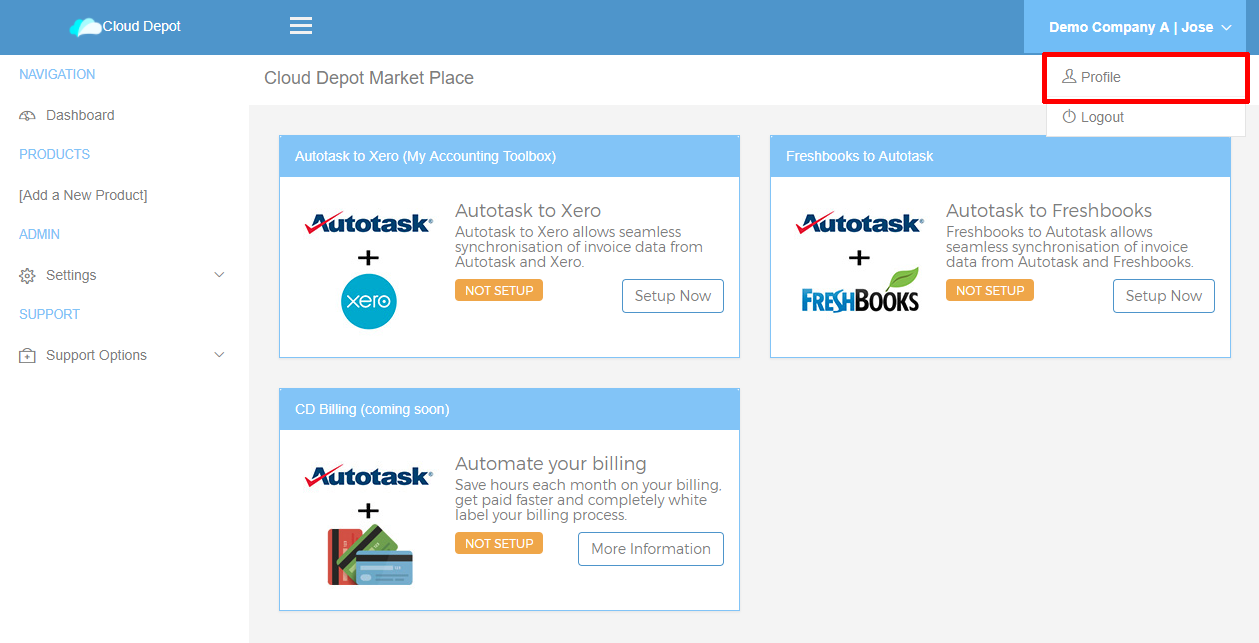
Task: Click Setup Now for Autotask to Freshbooks
Action: (x=1164, y=296)
